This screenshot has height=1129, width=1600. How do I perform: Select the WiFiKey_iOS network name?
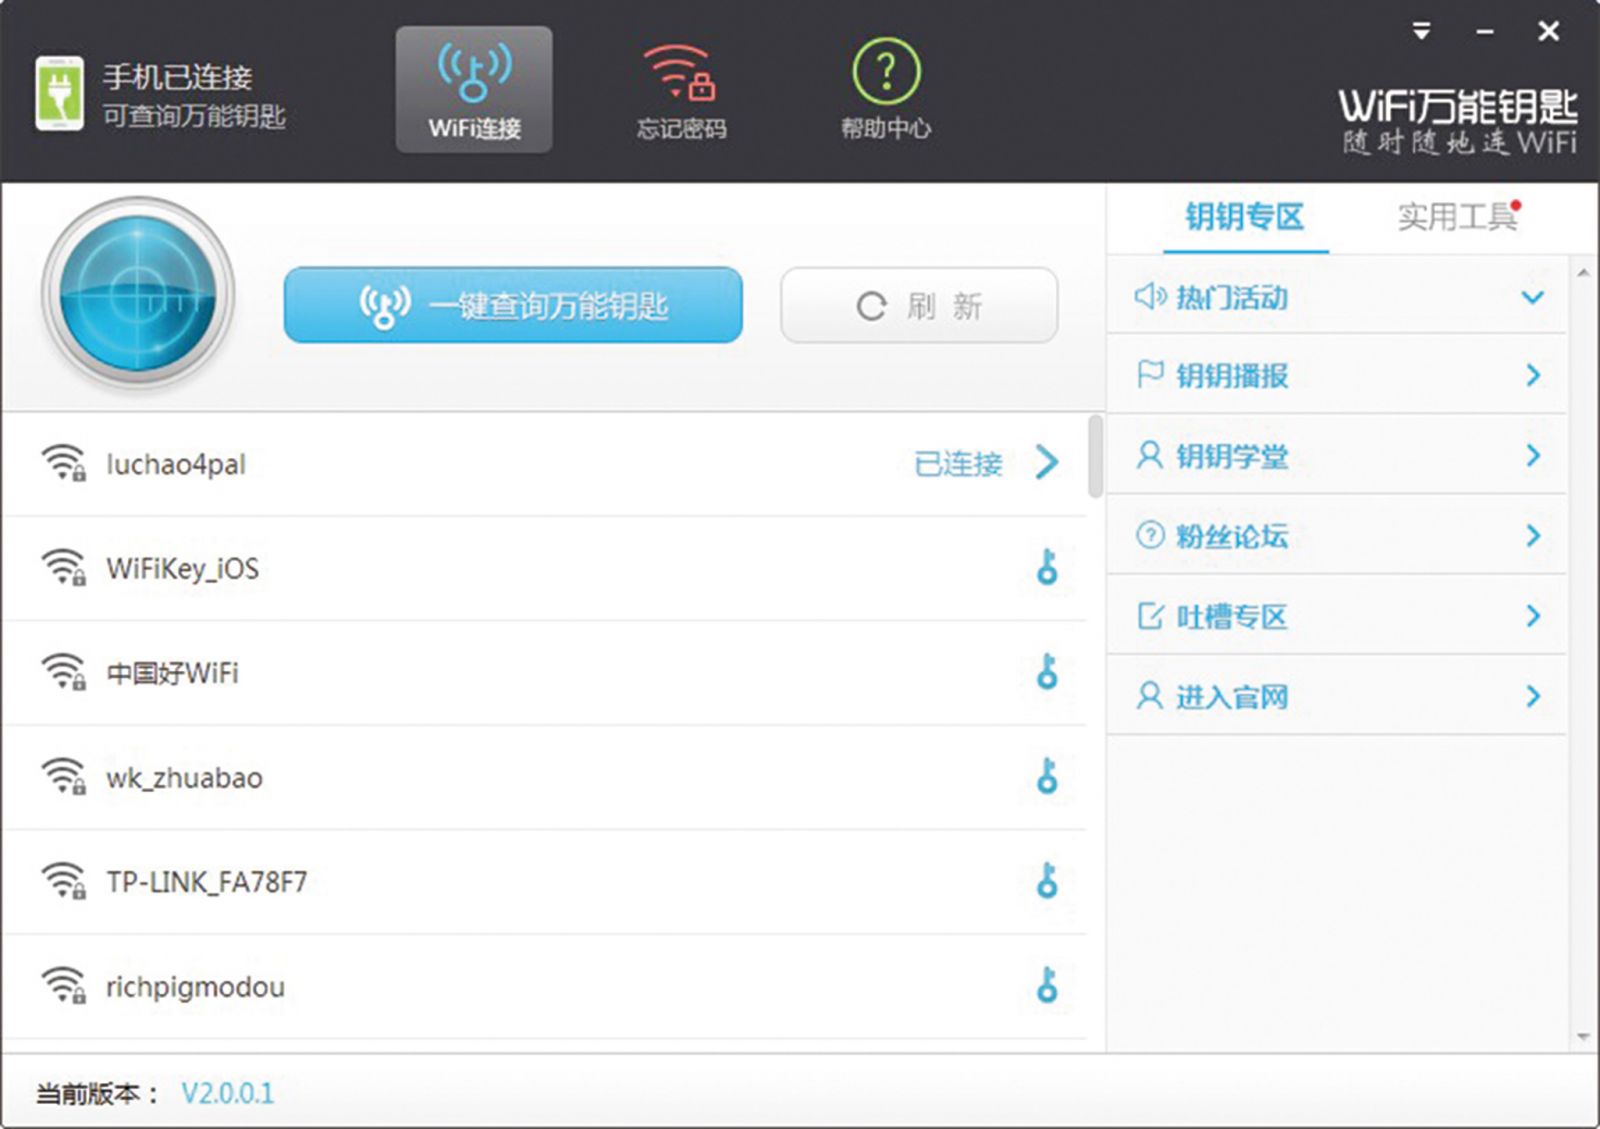pyautogui.click(x=183, y=569)
